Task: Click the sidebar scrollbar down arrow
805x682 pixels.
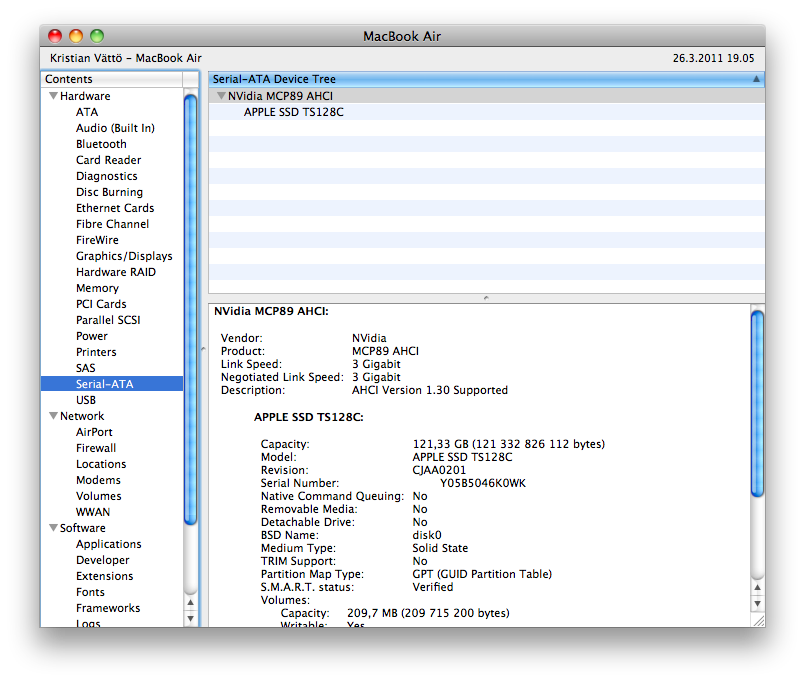Action: (191, 618)
